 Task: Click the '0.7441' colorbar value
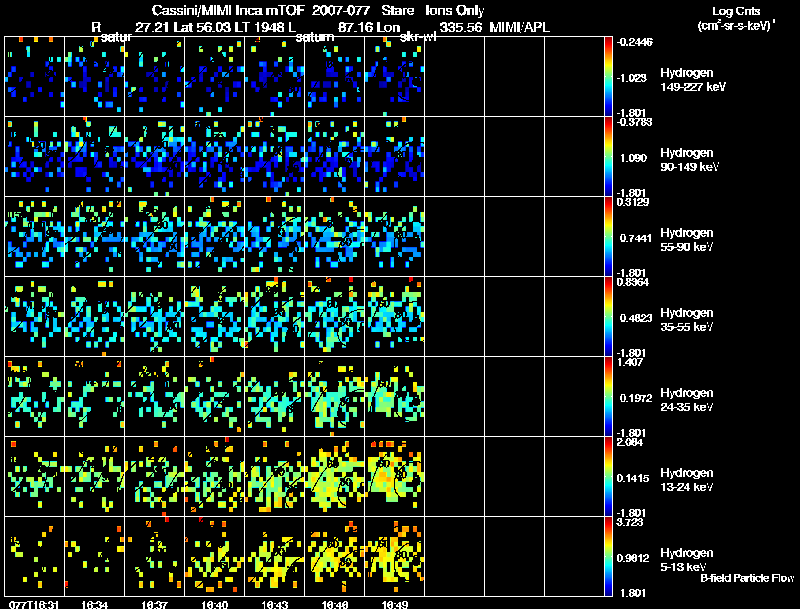[x=635, y=238]
